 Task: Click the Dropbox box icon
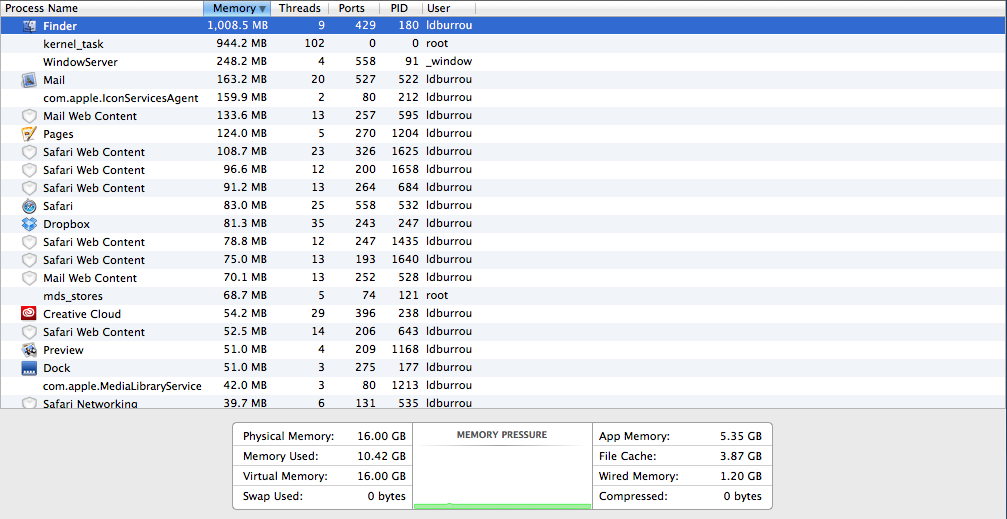30,224
